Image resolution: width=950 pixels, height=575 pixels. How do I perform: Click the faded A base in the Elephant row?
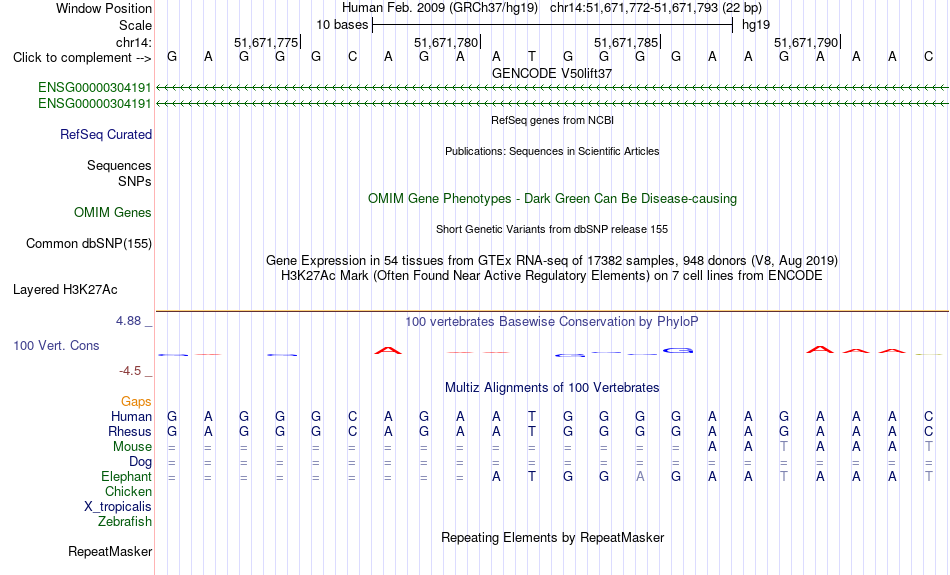[640, 477]
